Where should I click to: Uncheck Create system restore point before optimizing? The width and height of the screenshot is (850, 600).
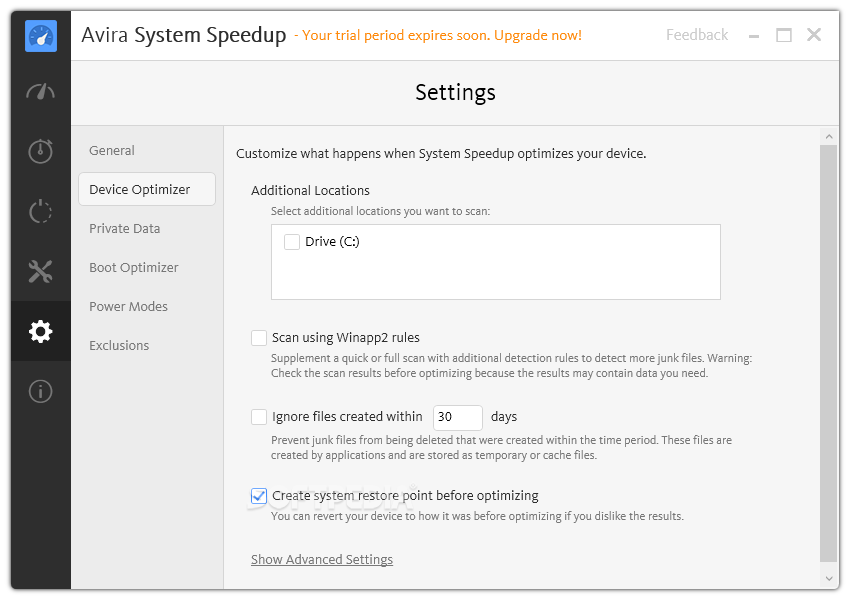click(259, 496)
